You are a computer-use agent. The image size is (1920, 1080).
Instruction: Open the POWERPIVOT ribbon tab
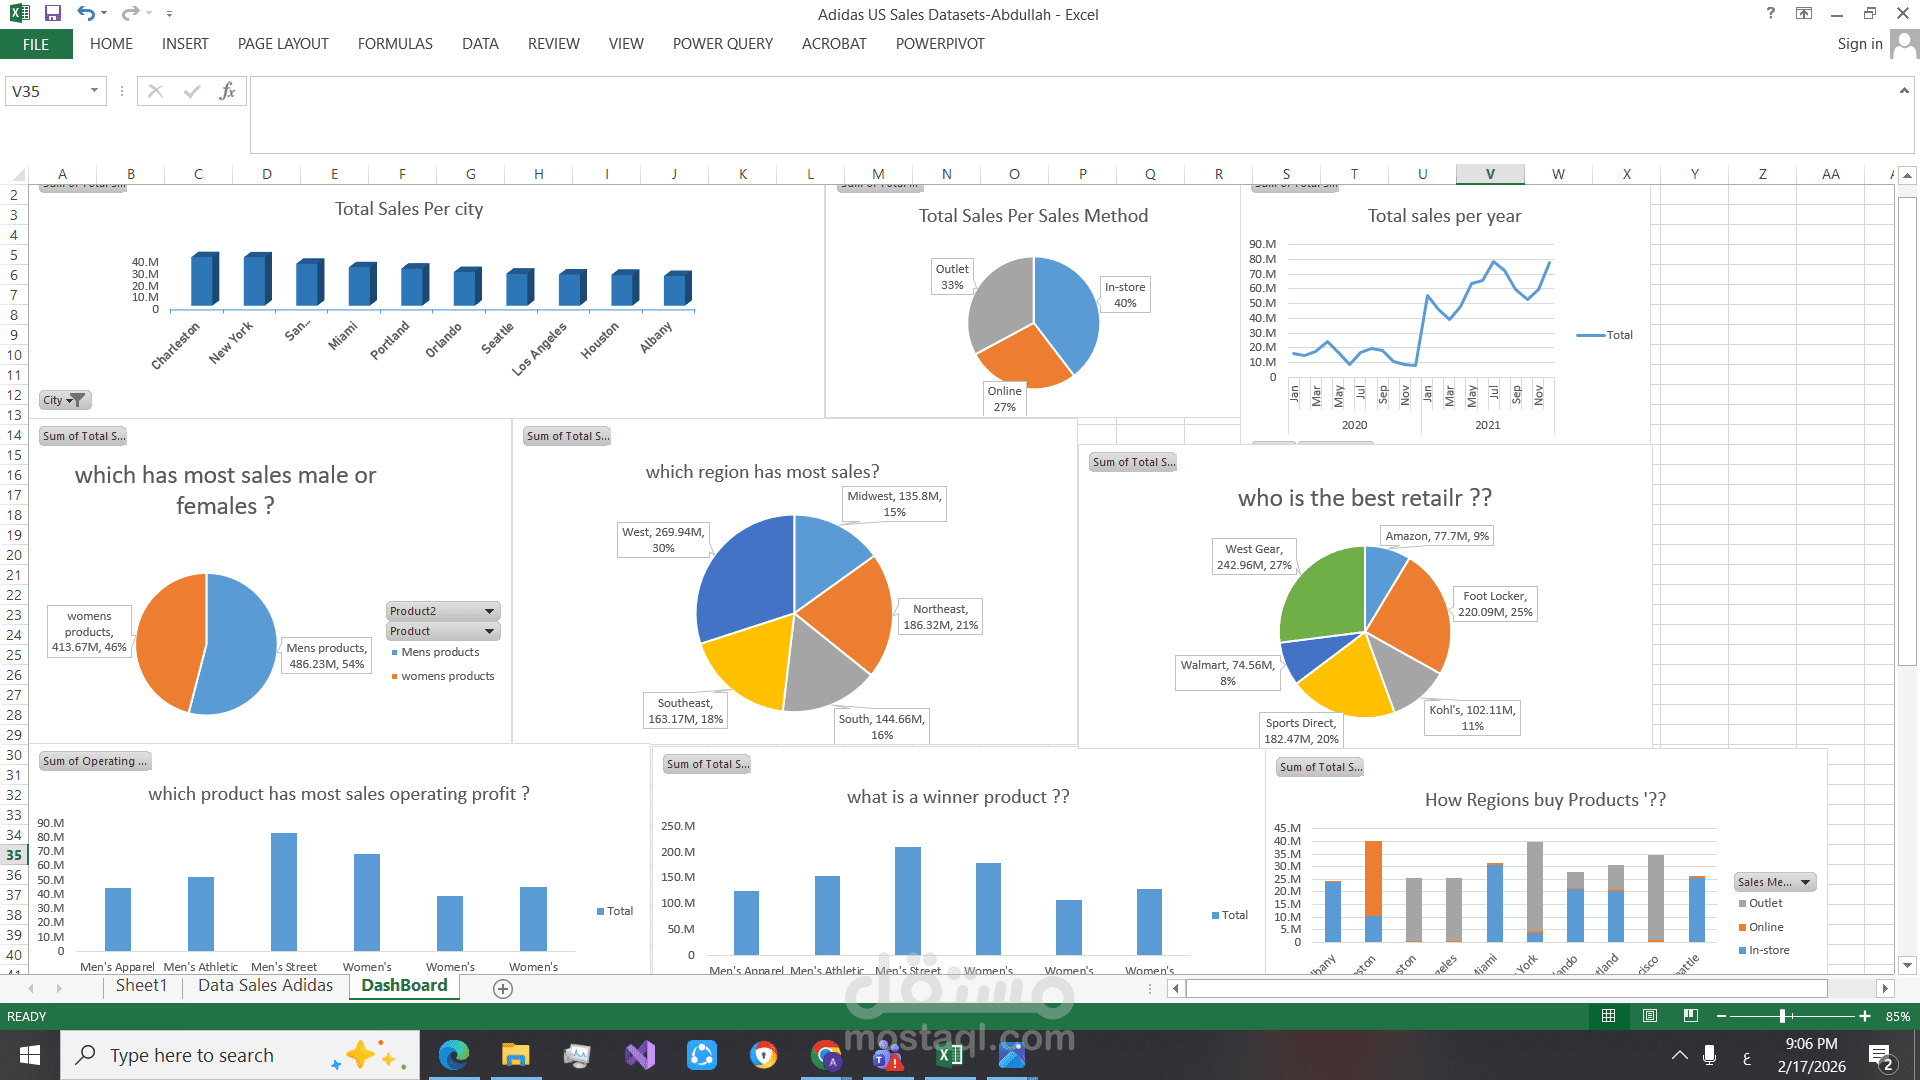[x=940, y=44]
